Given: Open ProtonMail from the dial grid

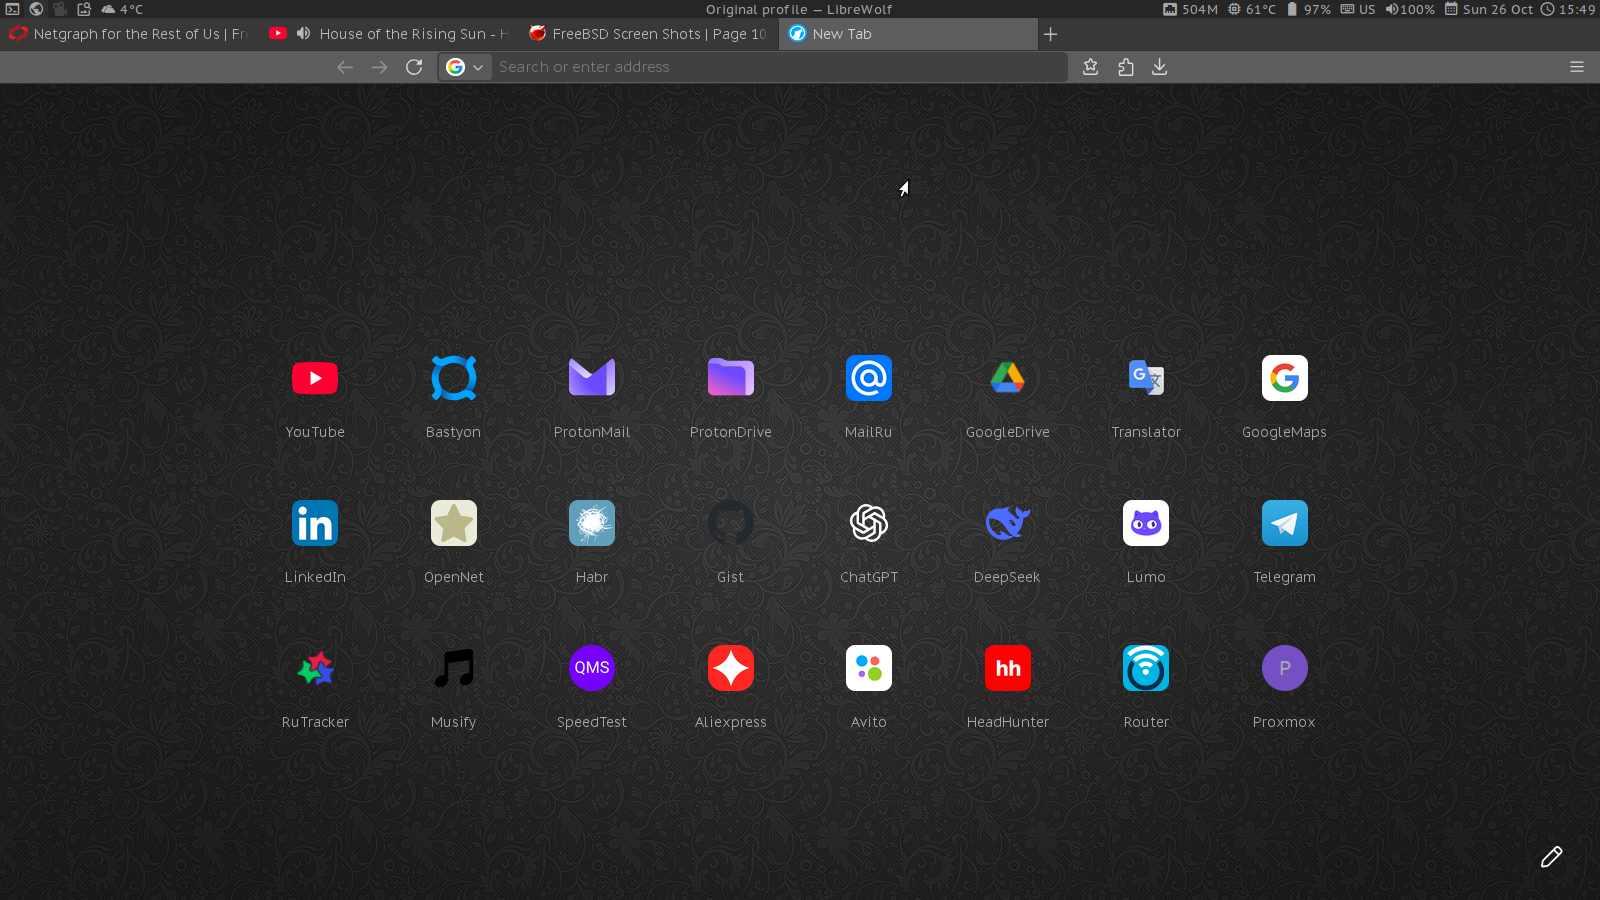Looking at the screenshot, I should 591,378.
